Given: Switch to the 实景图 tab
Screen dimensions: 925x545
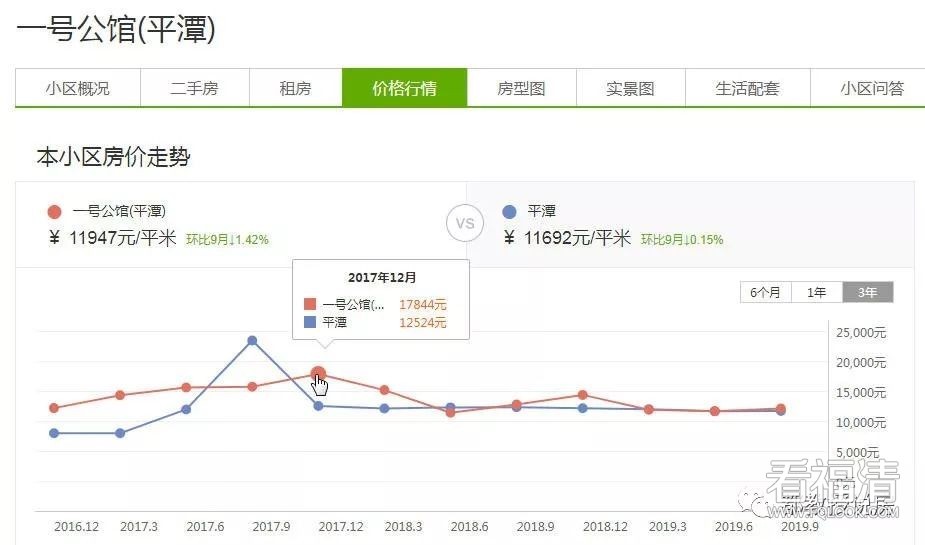Looking at the screenshot, I should tap(631, 88).
